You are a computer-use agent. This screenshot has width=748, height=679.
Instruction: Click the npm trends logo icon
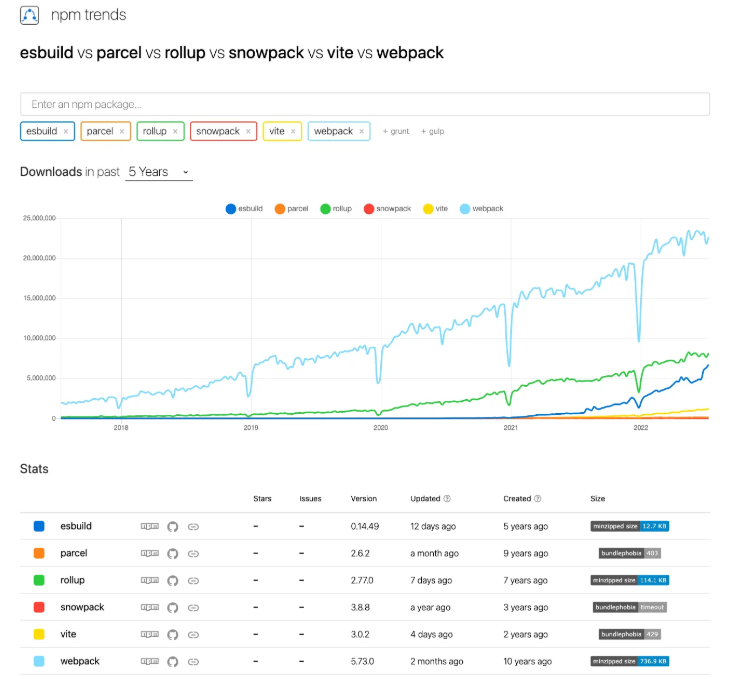(x=29, y=15)
